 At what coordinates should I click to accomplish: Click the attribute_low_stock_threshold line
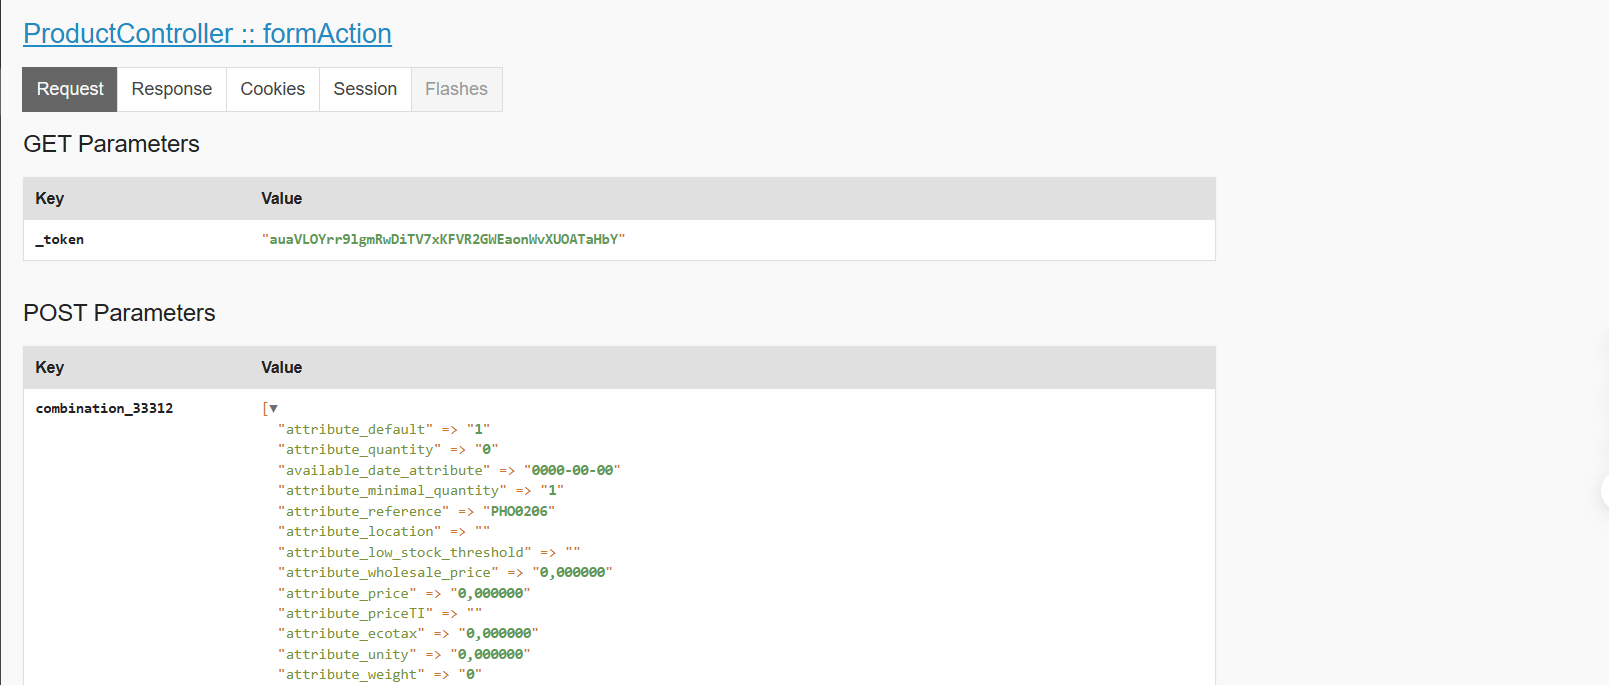pyautogui.click(x=429, y=552)
